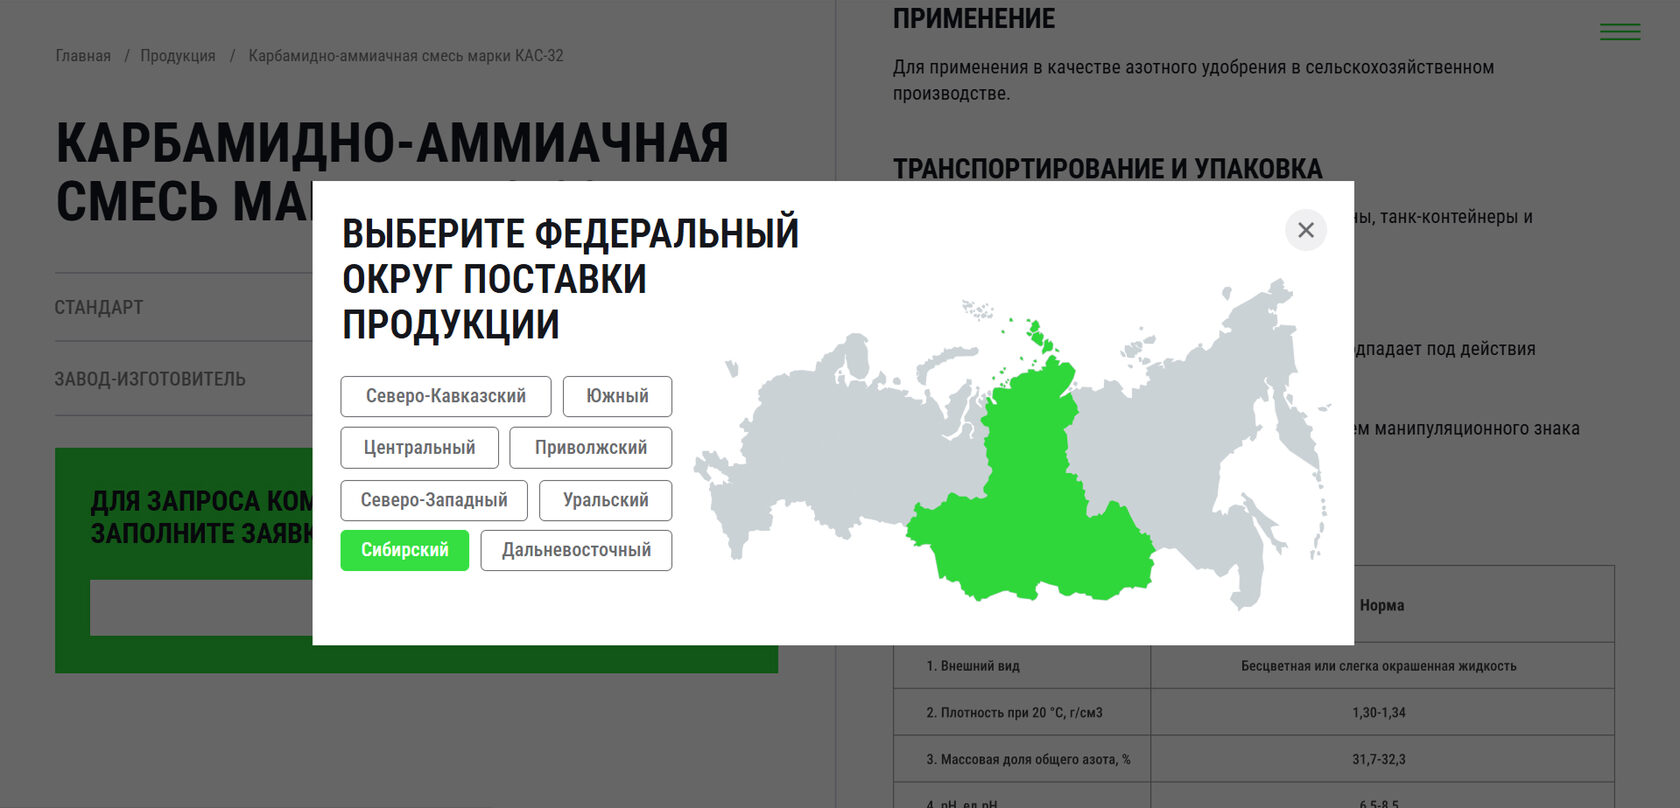Click '2. Плотность при 20 °C' cell
1680x808 pixels.
(1022, 713)
